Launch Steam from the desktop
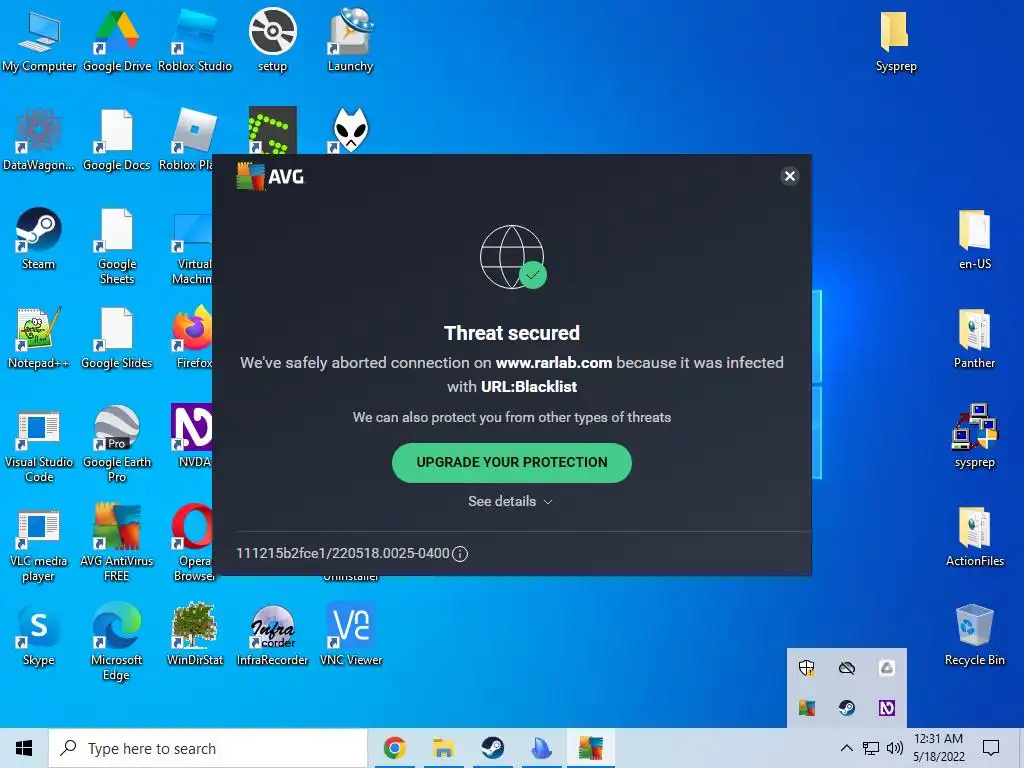The width and height of the screenshot is (1024, 768). [x=39, y=239]
